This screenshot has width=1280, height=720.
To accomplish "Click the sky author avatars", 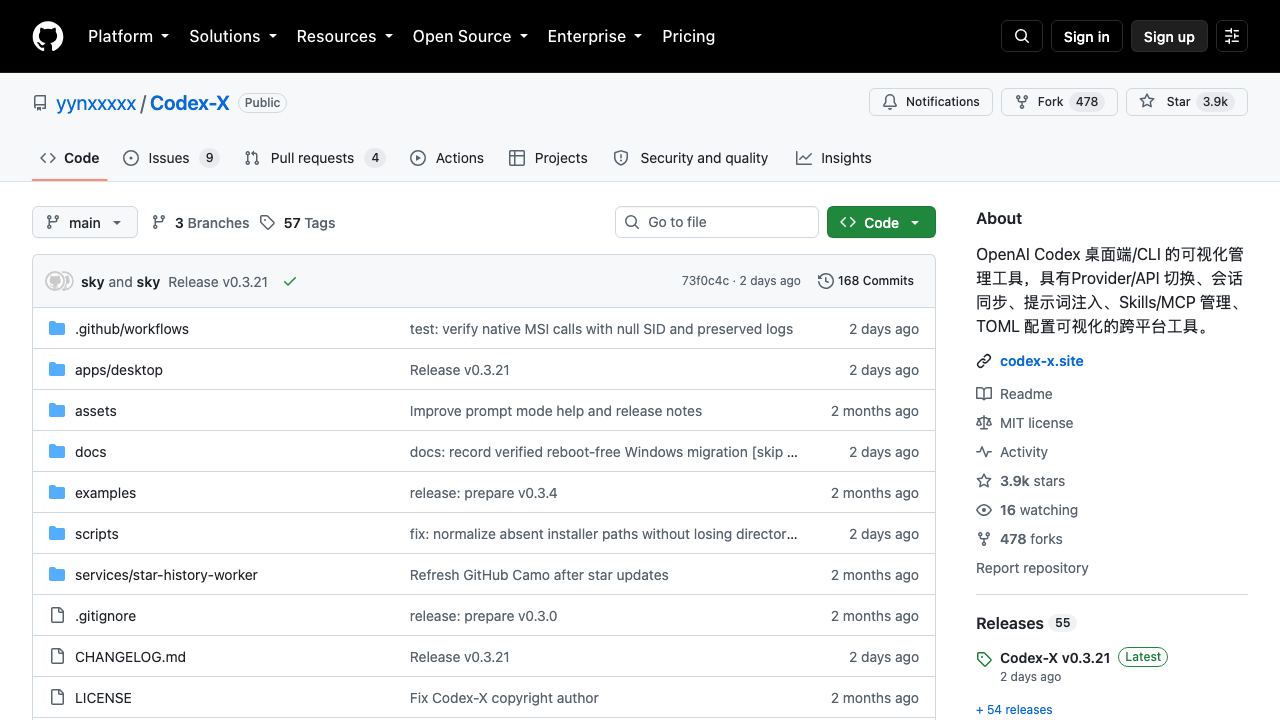I will (59, 281).
